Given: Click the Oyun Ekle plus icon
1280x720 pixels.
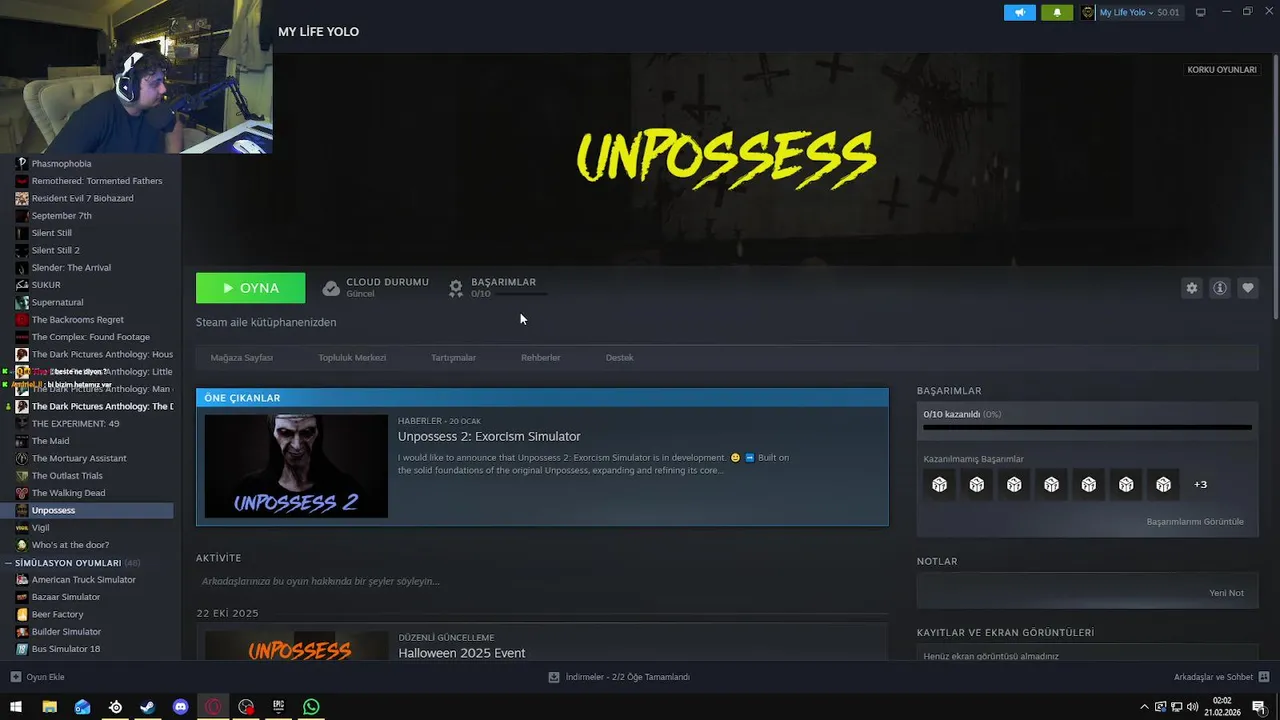Looking at the screenshot, I should pyautogui.click(x=15, y=677).
